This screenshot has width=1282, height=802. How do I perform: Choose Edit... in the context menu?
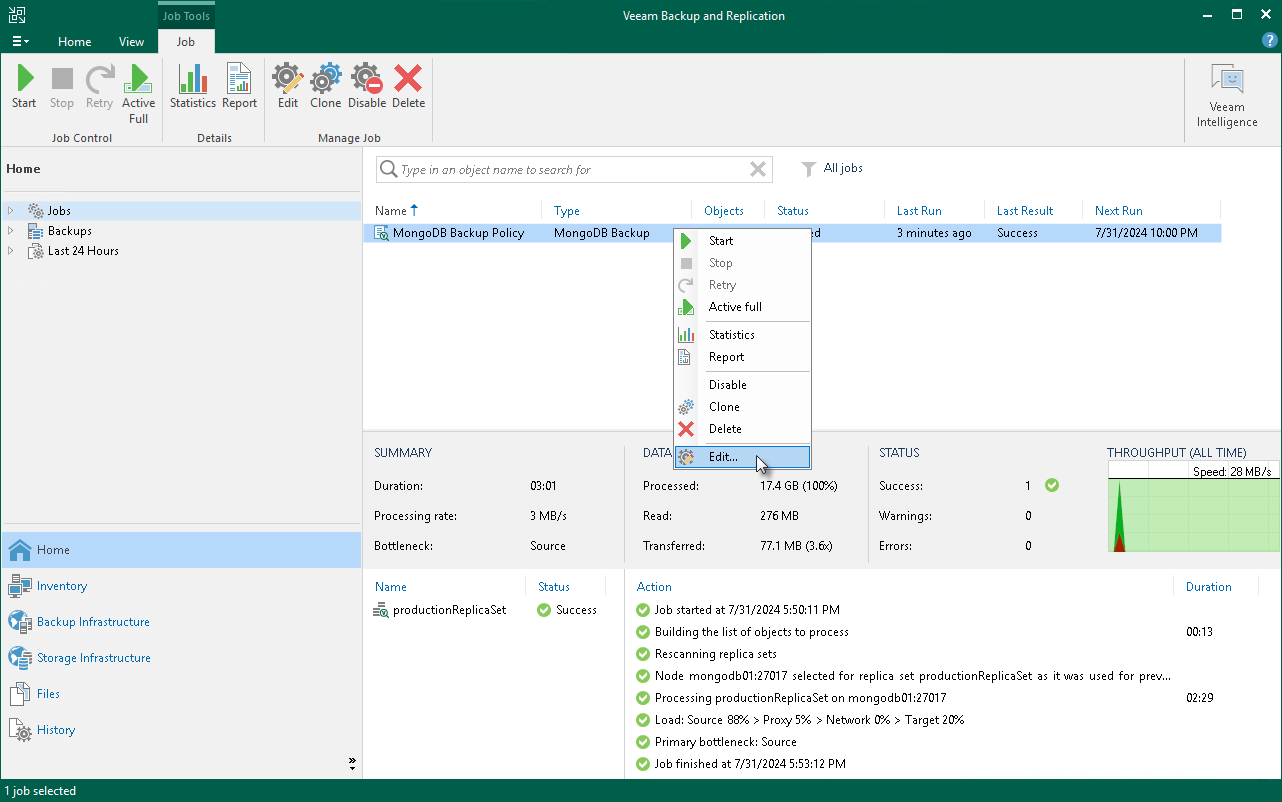[742, 457]
